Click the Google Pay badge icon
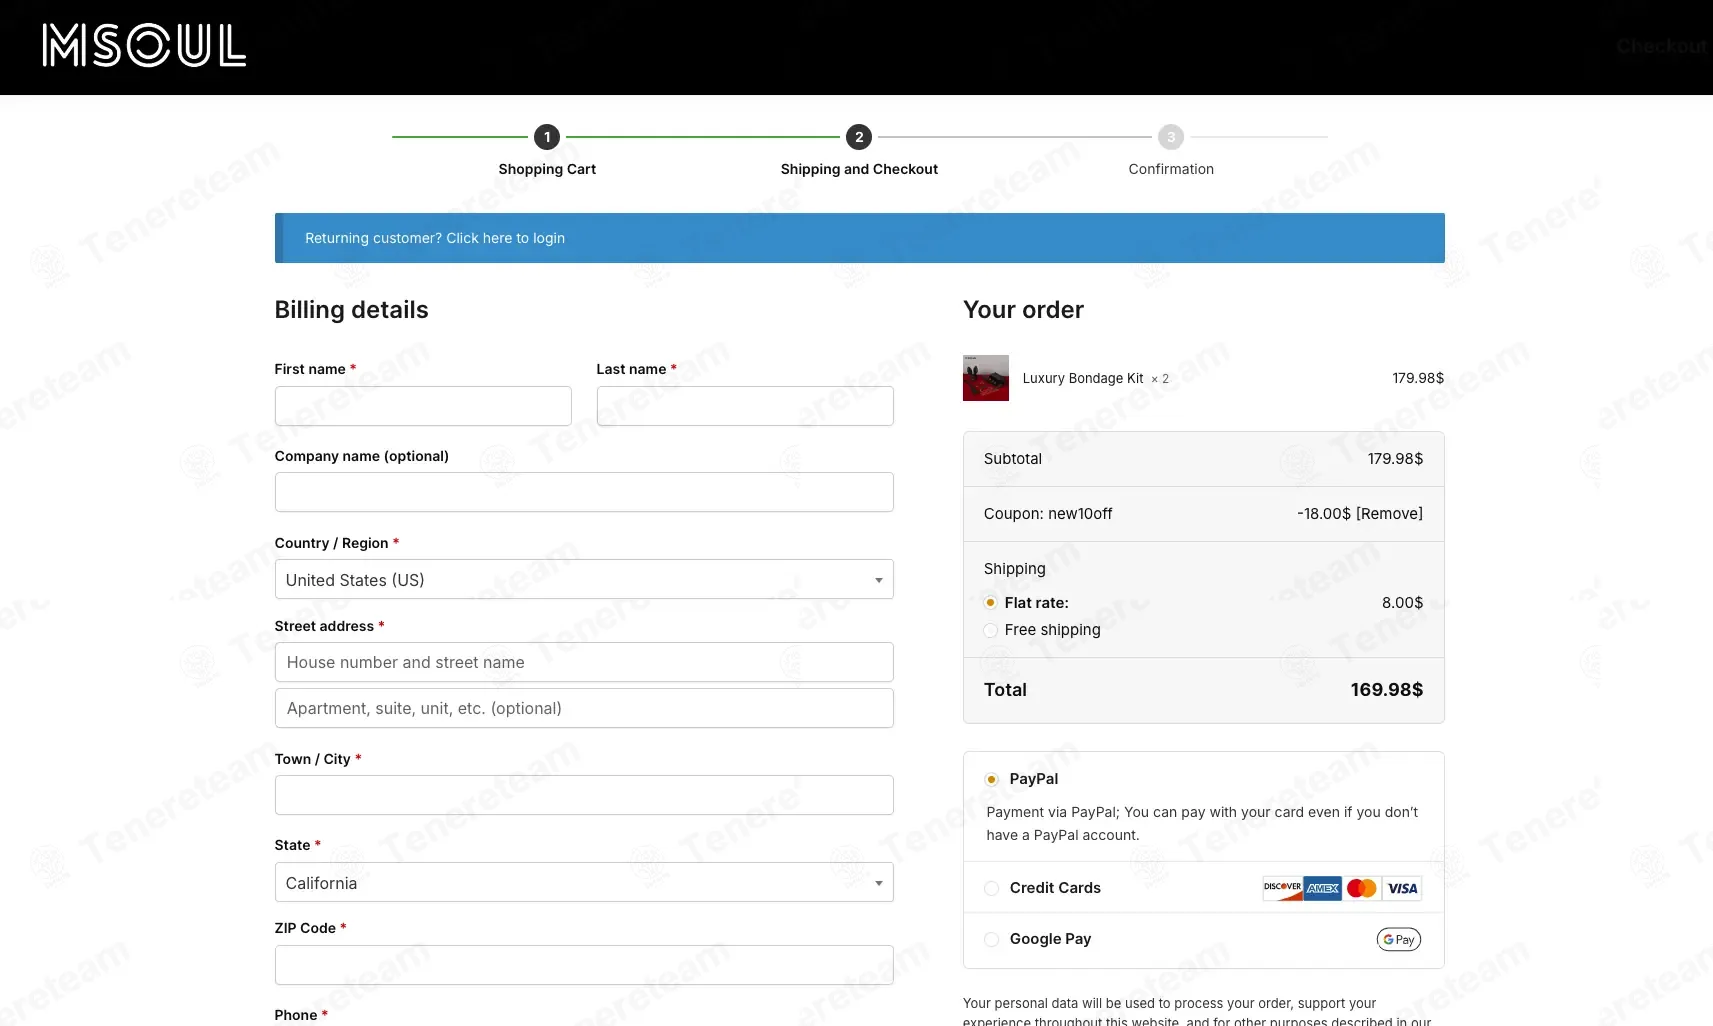 (x=1398, y=939)
